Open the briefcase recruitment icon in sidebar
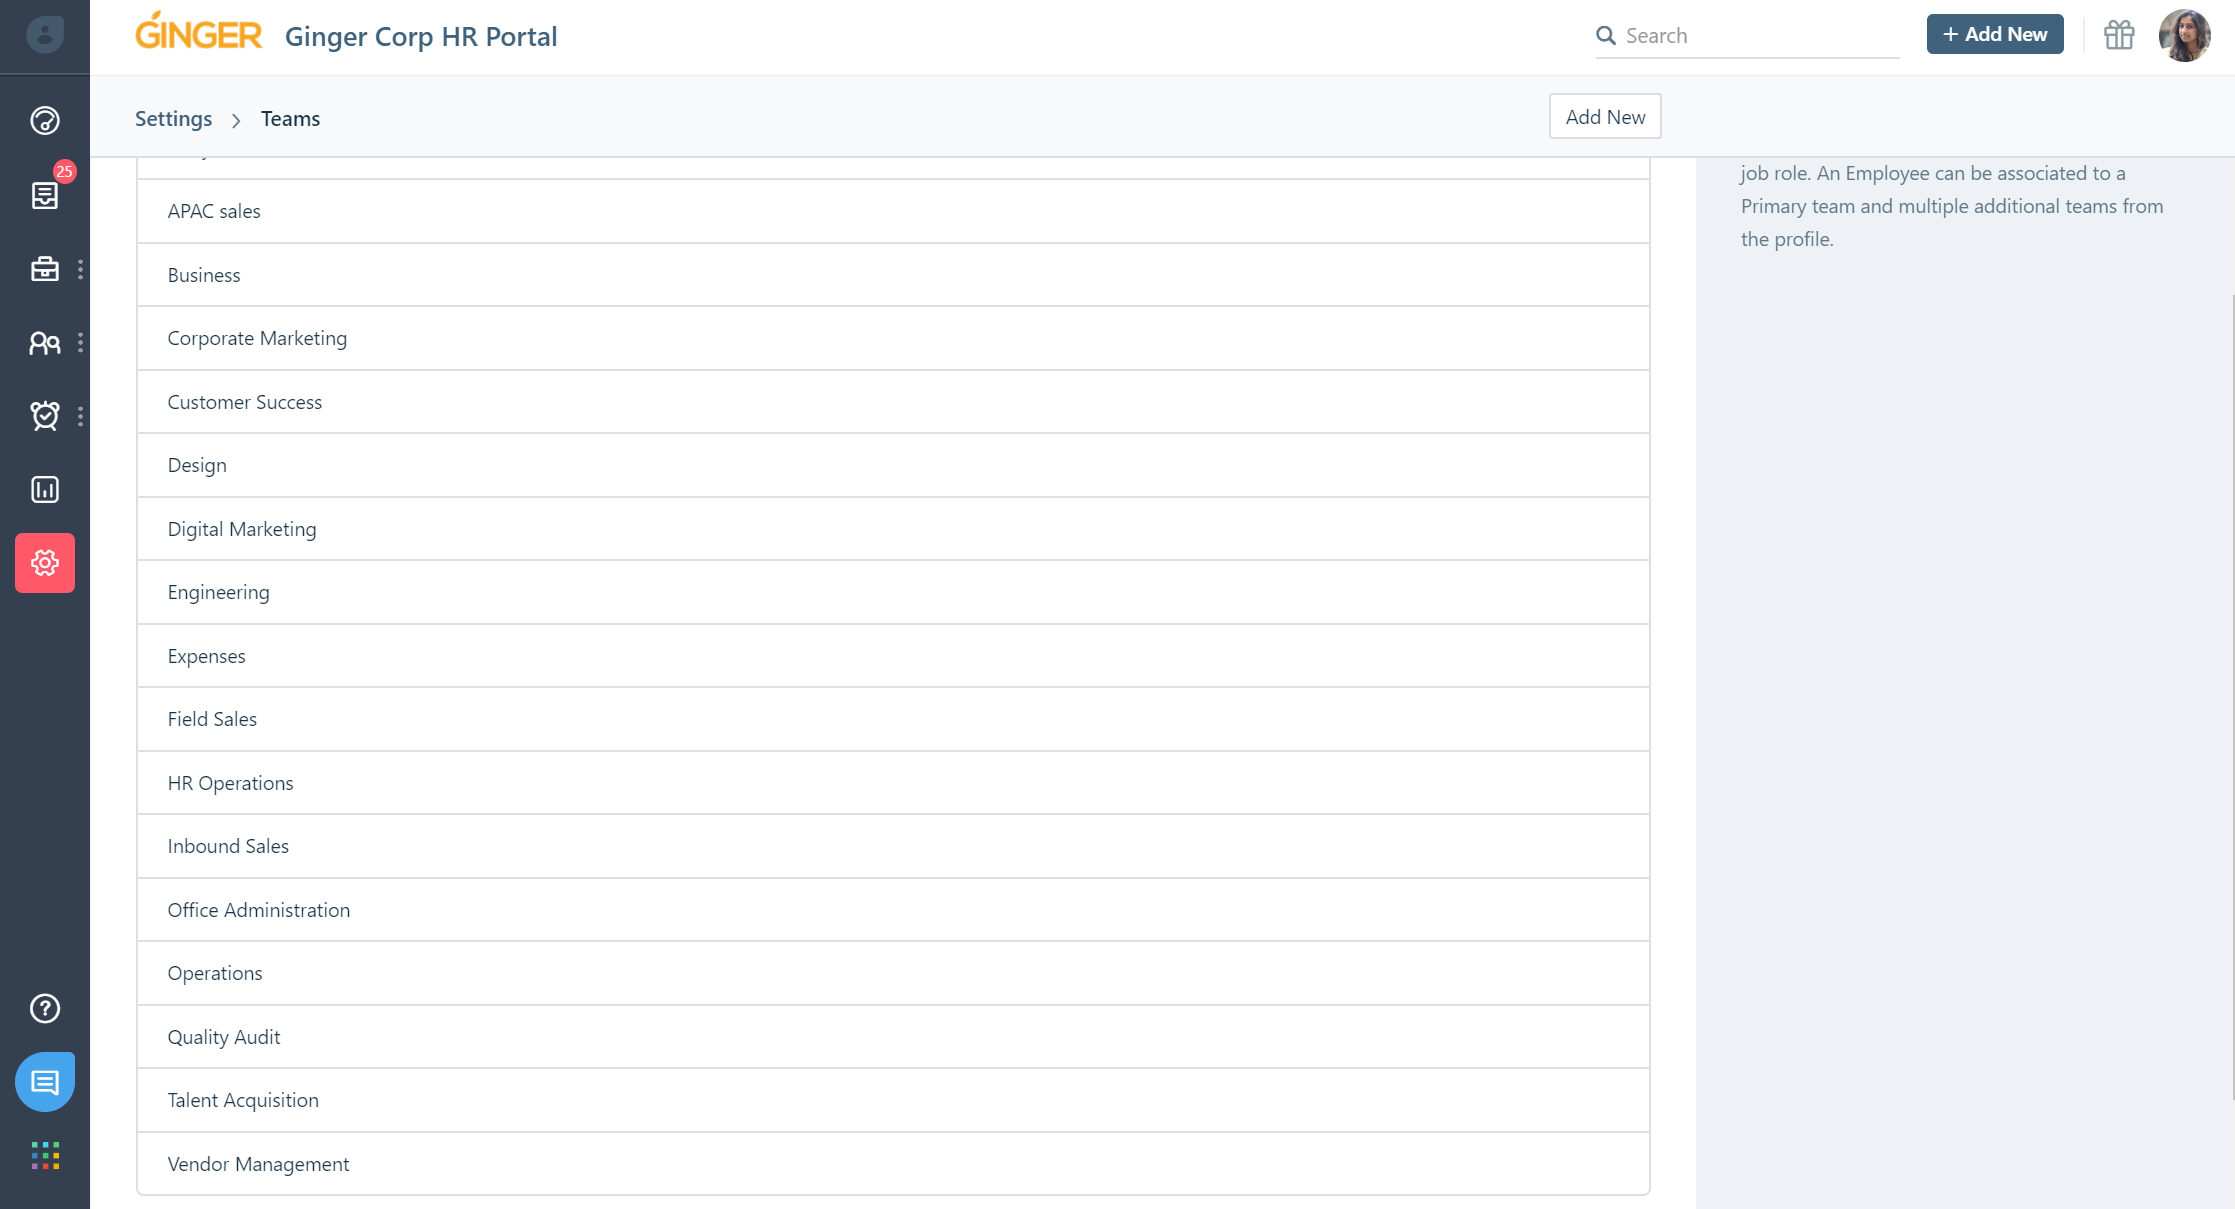The width and height of the screenshot is (2235, 1209). (x=45, y=269)
